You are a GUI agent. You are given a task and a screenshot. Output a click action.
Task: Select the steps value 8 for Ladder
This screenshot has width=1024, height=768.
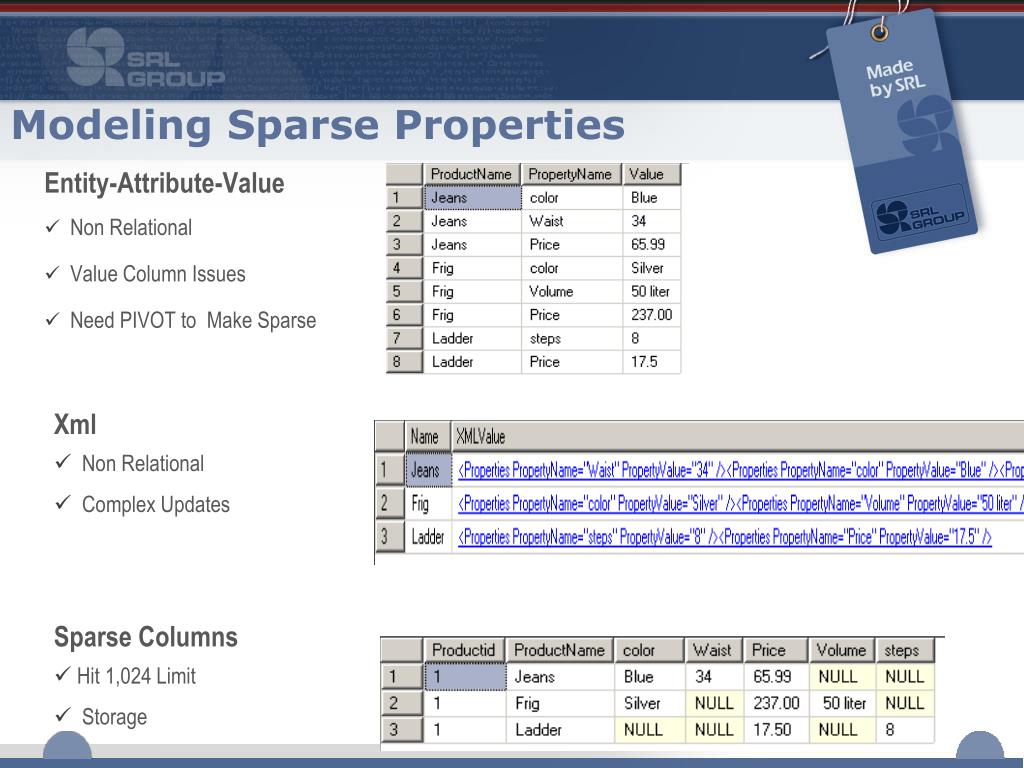(905, 729)
